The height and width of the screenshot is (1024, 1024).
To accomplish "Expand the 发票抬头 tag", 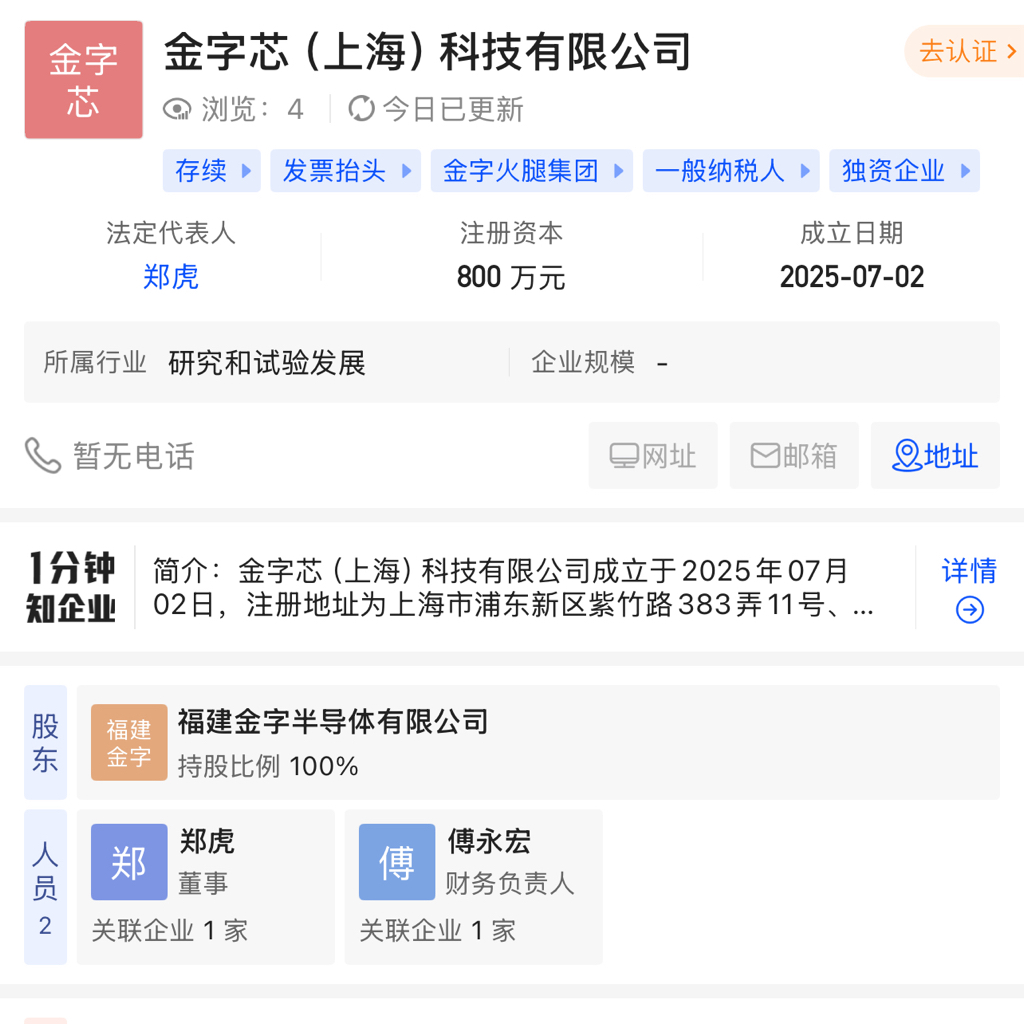I will (345, 171).
